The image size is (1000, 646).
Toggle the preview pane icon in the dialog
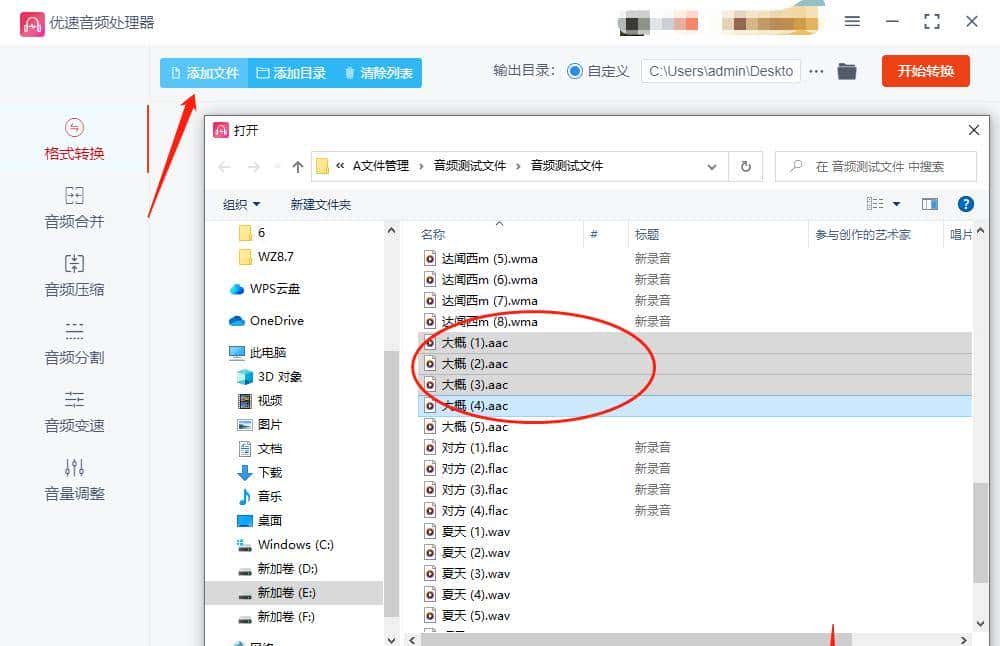point(929,204)
